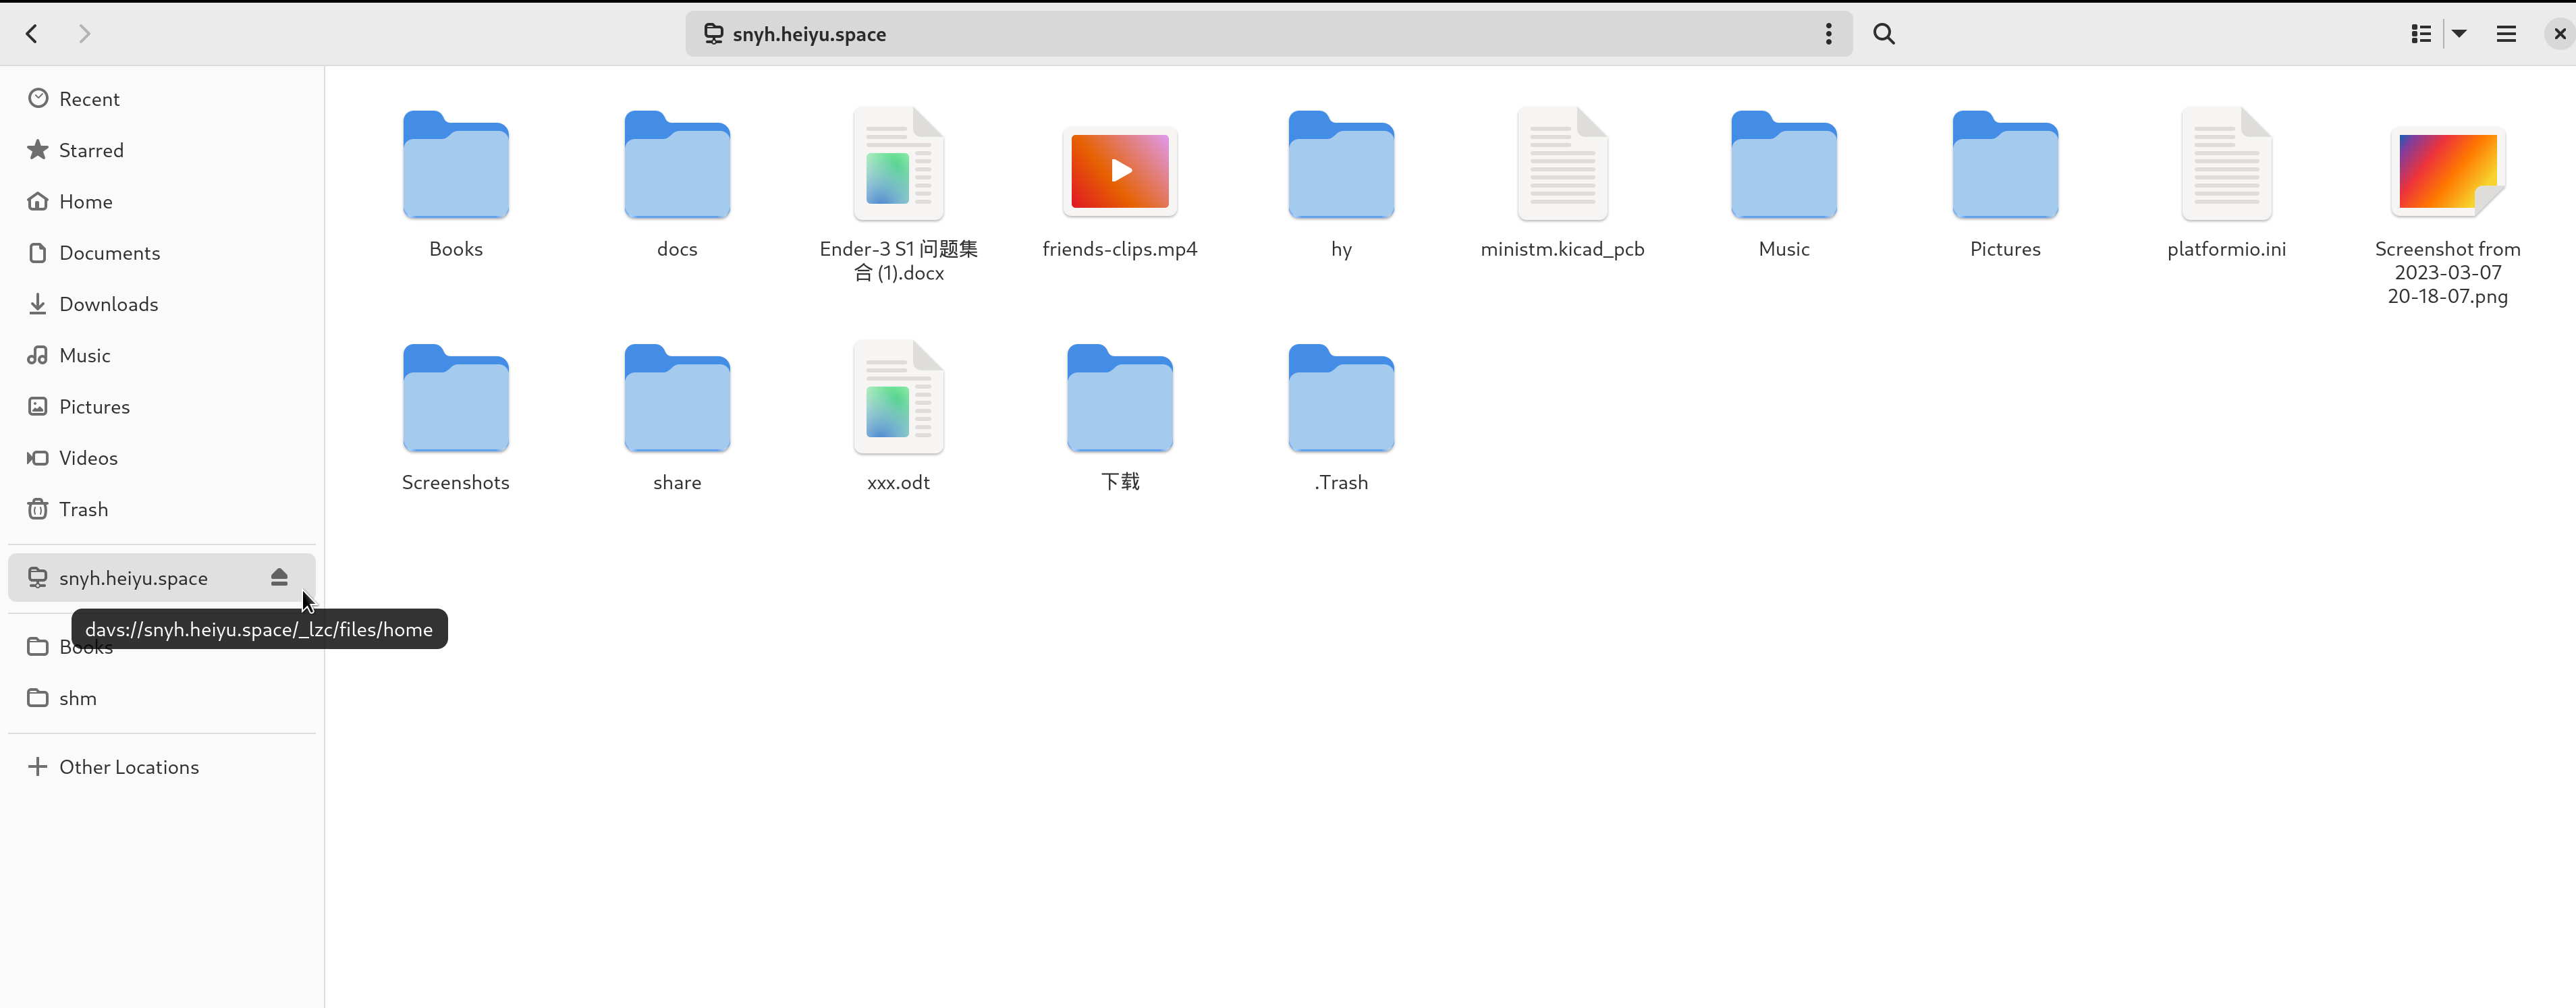
Task: Select the Screenshot 2023-03-07 png thumbnail
Action: 2448,171
